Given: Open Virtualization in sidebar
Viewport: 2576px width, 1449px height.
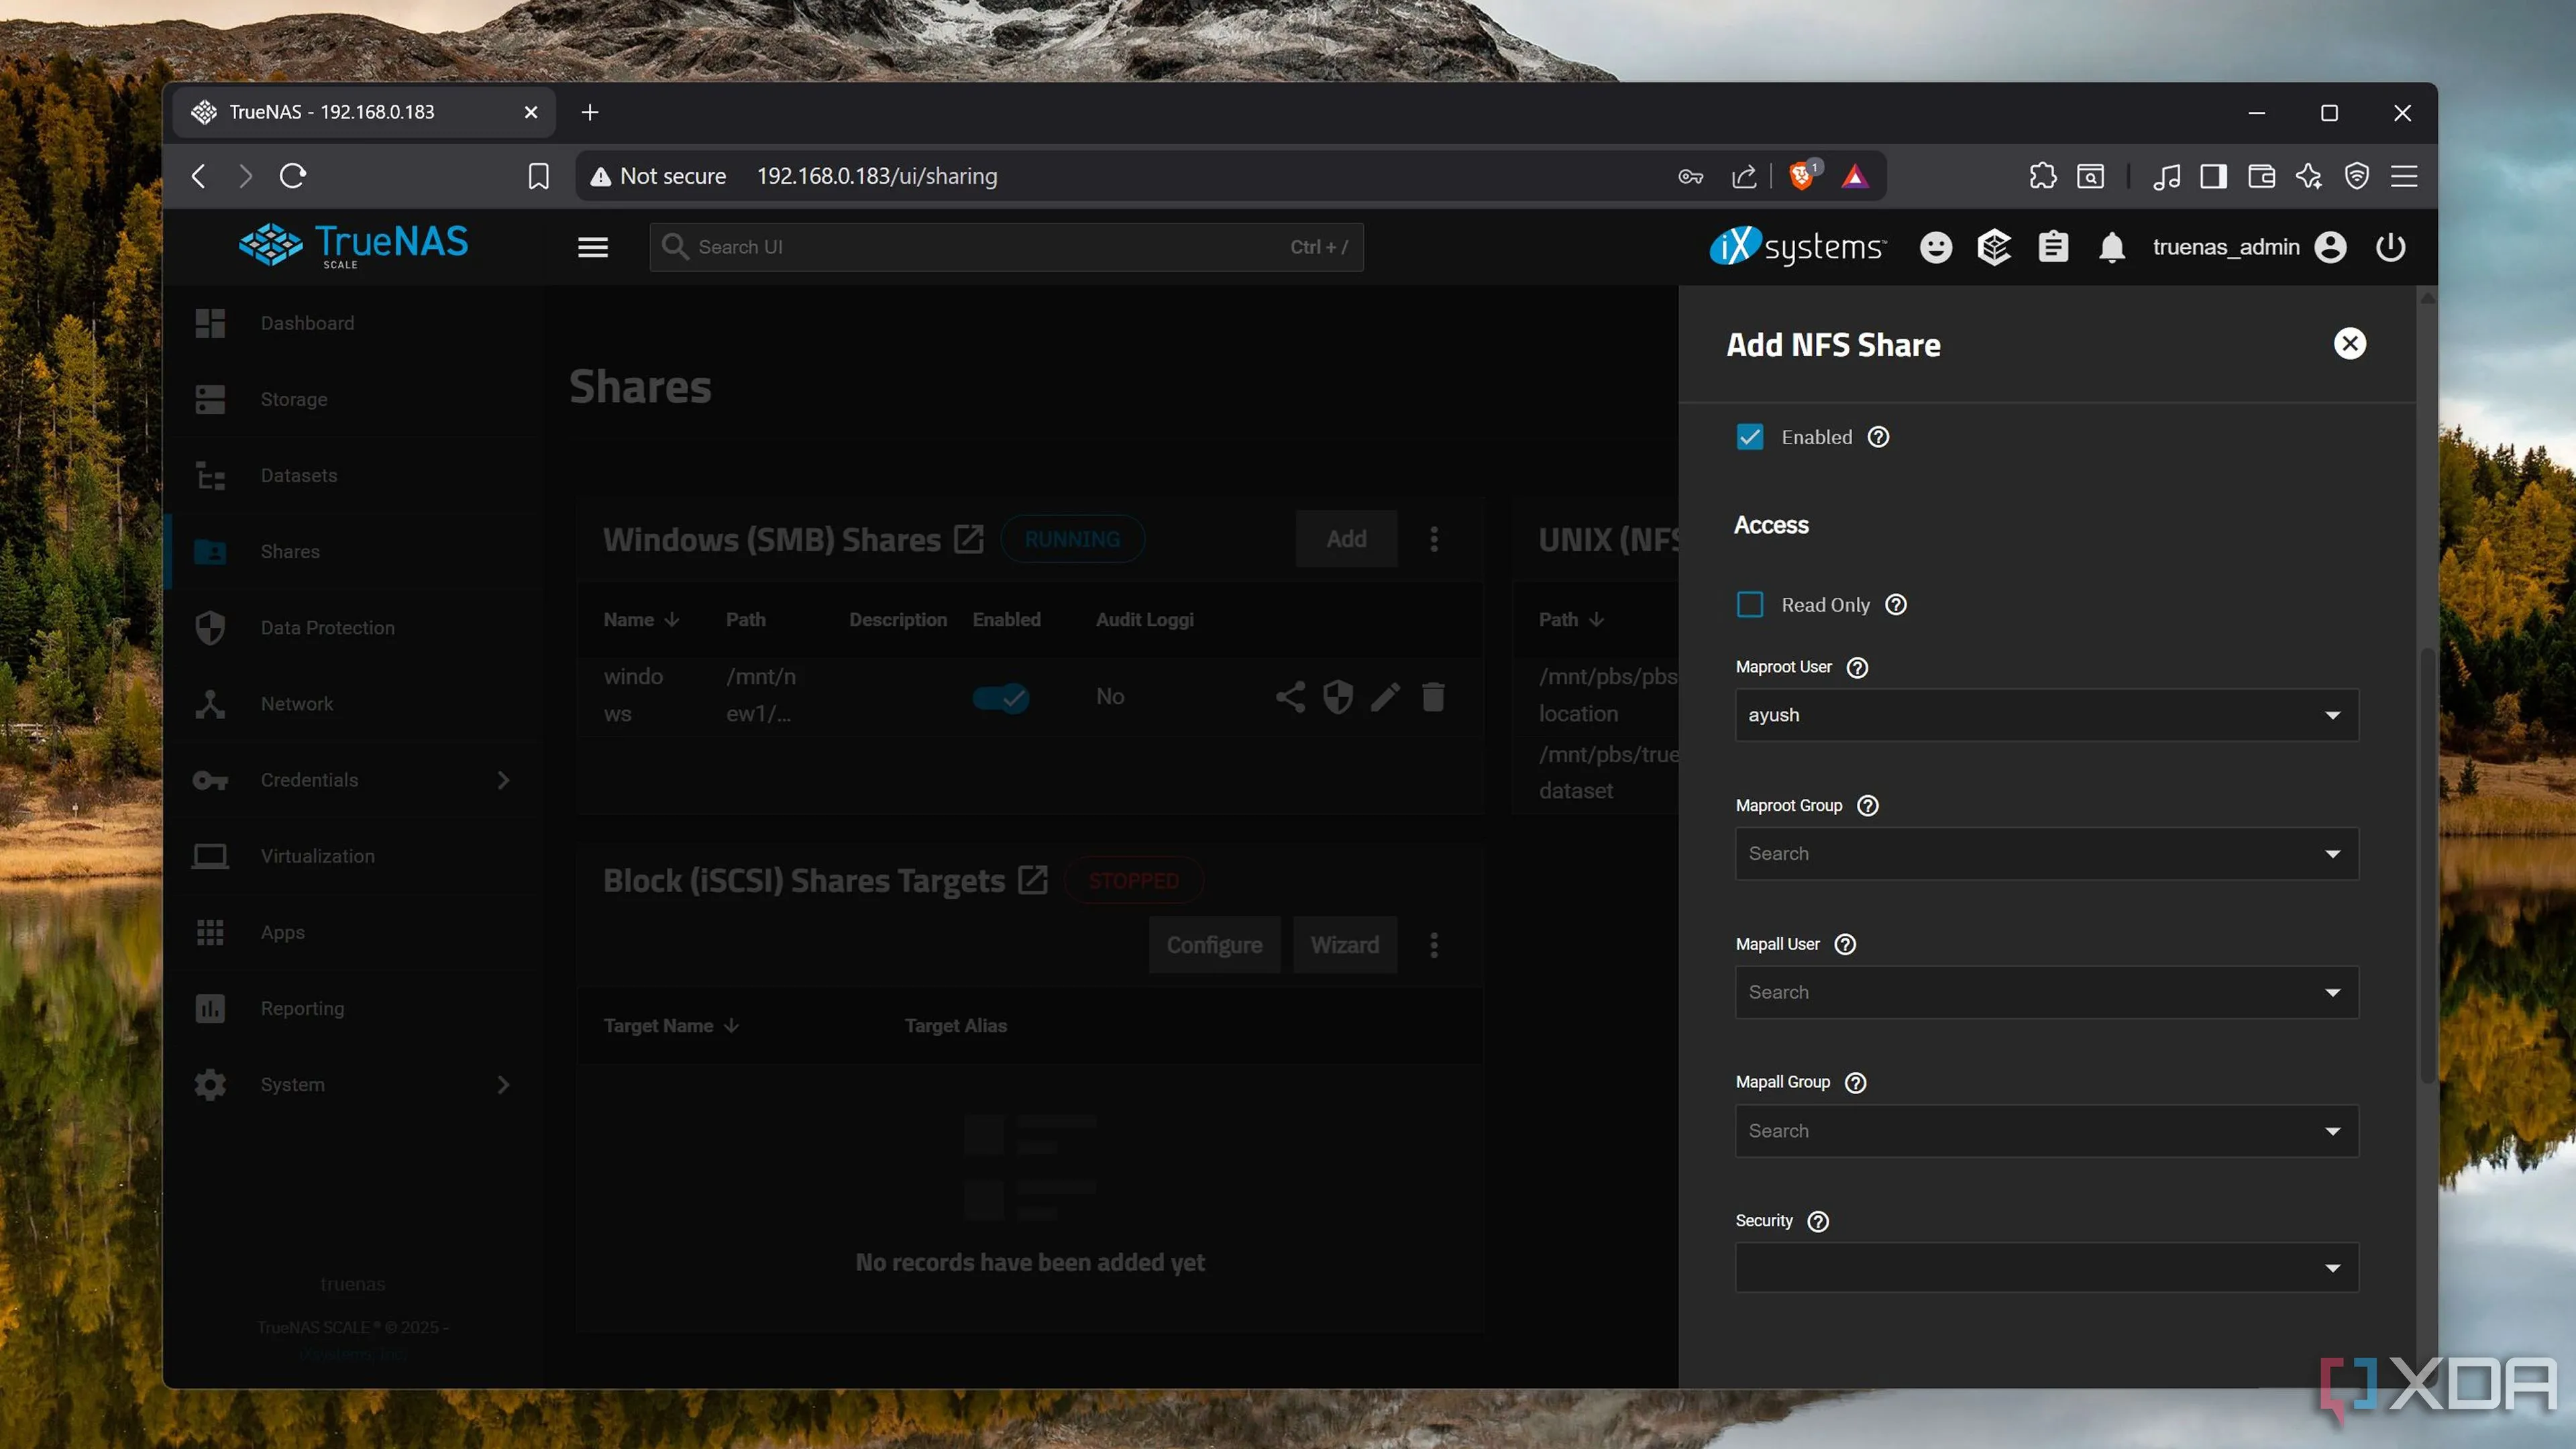Looking at the screenshot, I should tap(353, 856).
